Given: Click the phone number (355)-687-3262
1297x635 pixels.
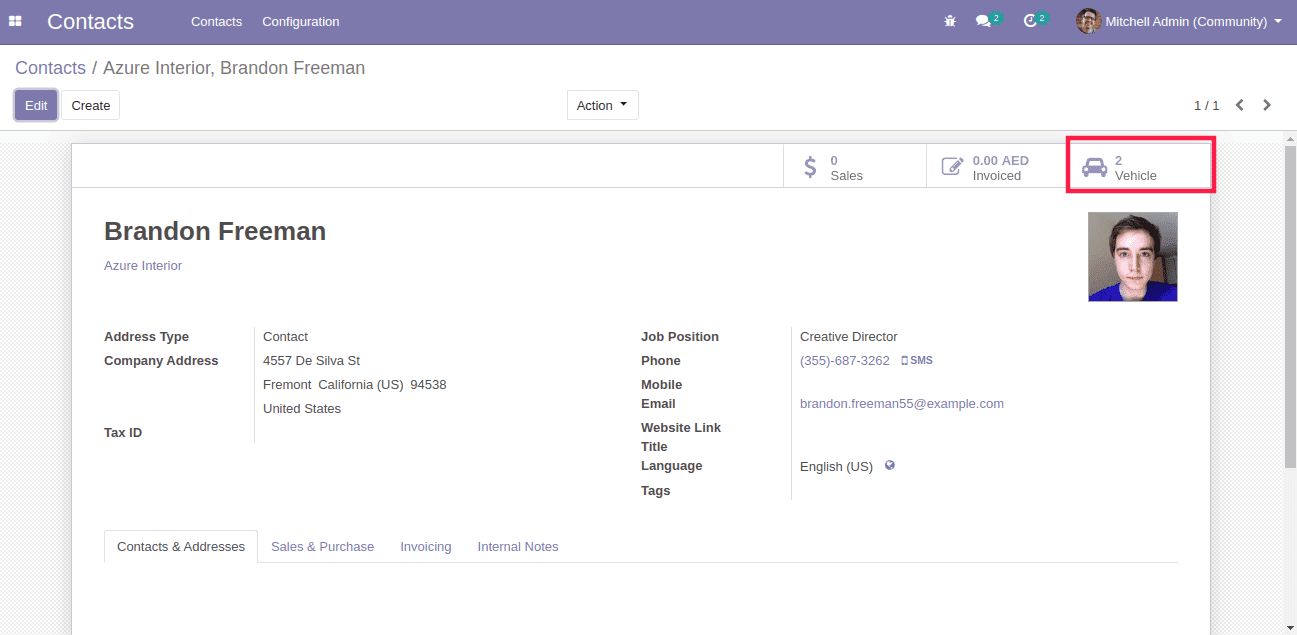Looking at the screenshot, I should [845, 361].
